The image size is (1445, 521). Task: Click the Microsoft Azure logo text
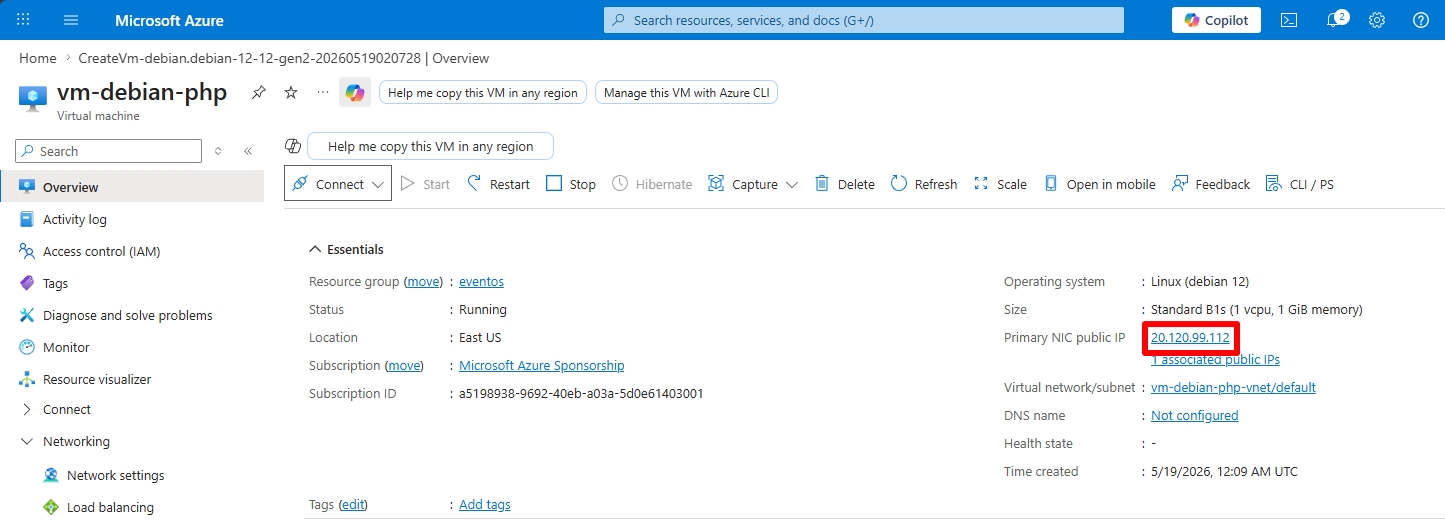click(x=169, y=20)
